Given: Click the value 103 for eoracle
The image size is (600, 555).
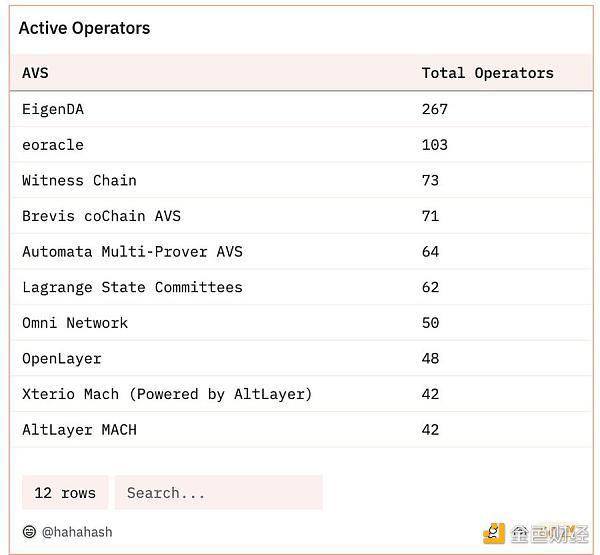Looking at the screenshot, I should (435, 145).
